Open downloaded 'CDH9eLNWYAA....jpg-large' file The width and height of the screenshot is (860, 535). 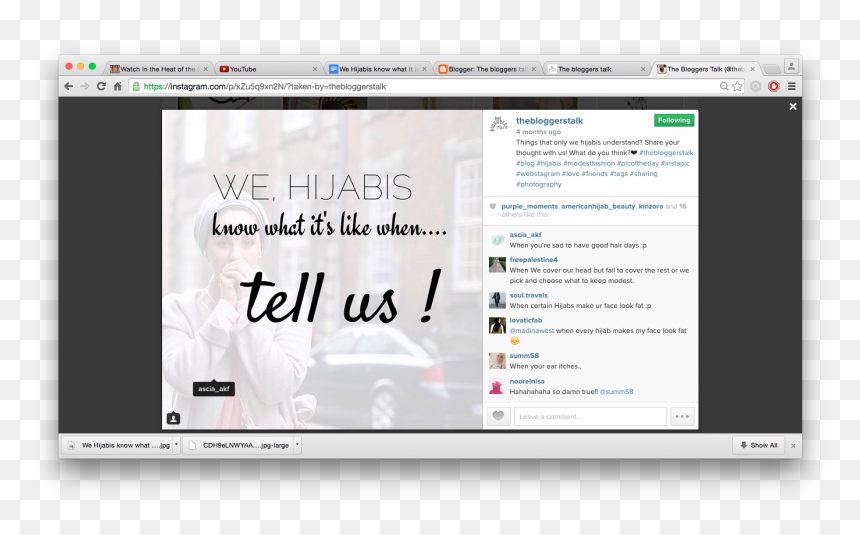pyautogui.click(x=240, y=445)
